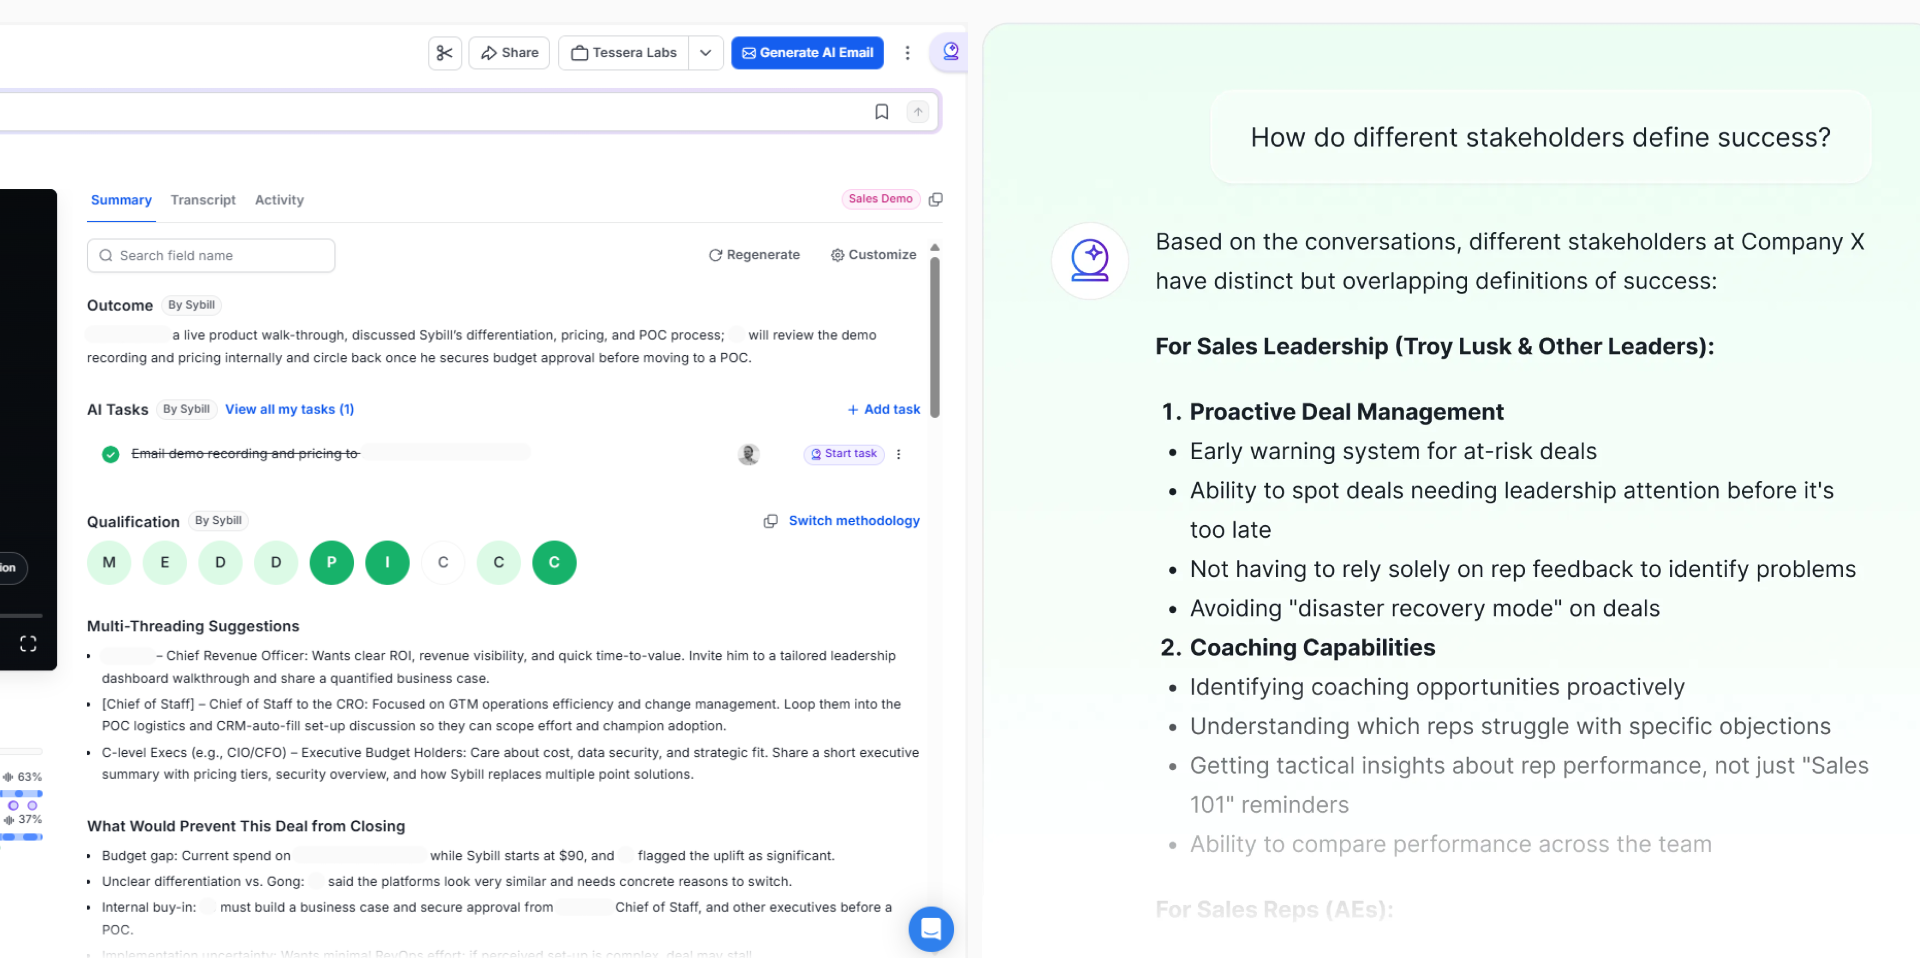Click the assignee avatar on the task row

[748, 454]
